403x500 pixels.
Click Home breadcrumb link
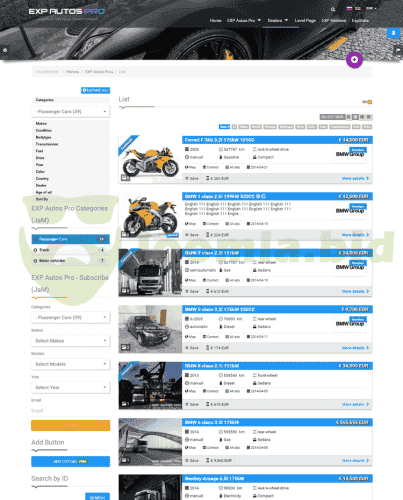tap(72, 72)
